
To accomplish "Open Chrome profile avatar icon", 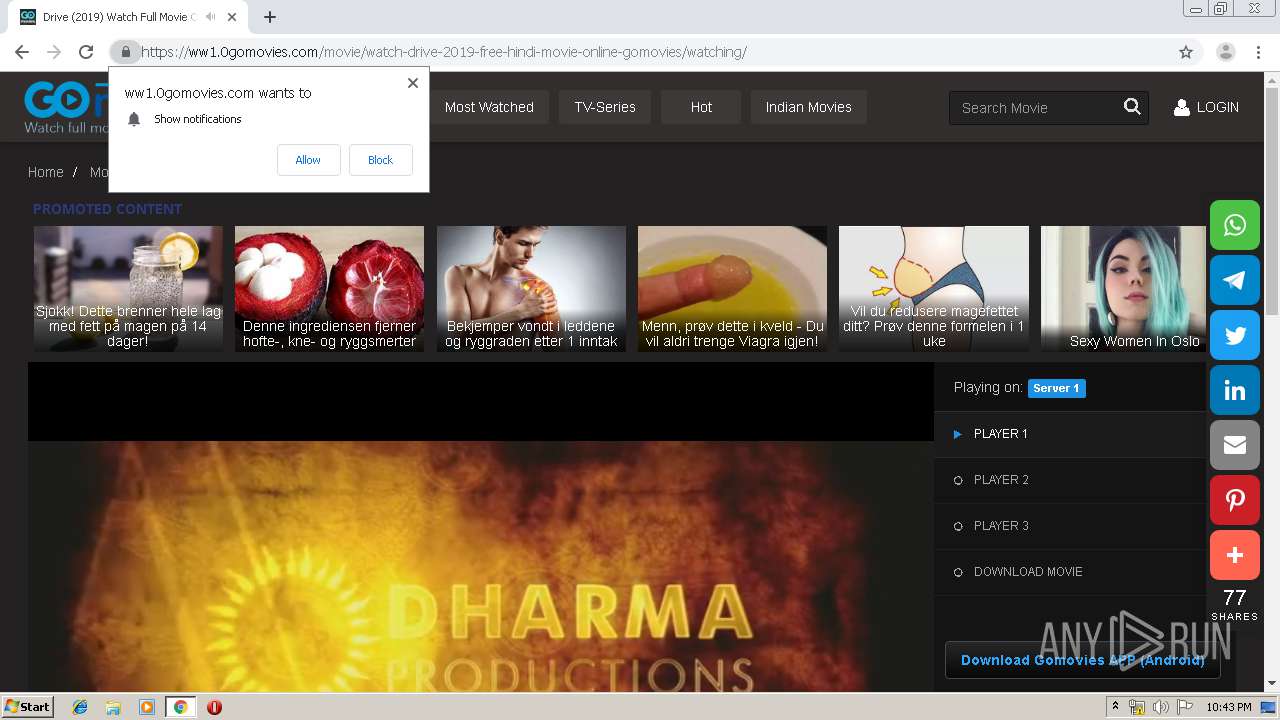I will pyautogui.click(x=1226, y=52).
